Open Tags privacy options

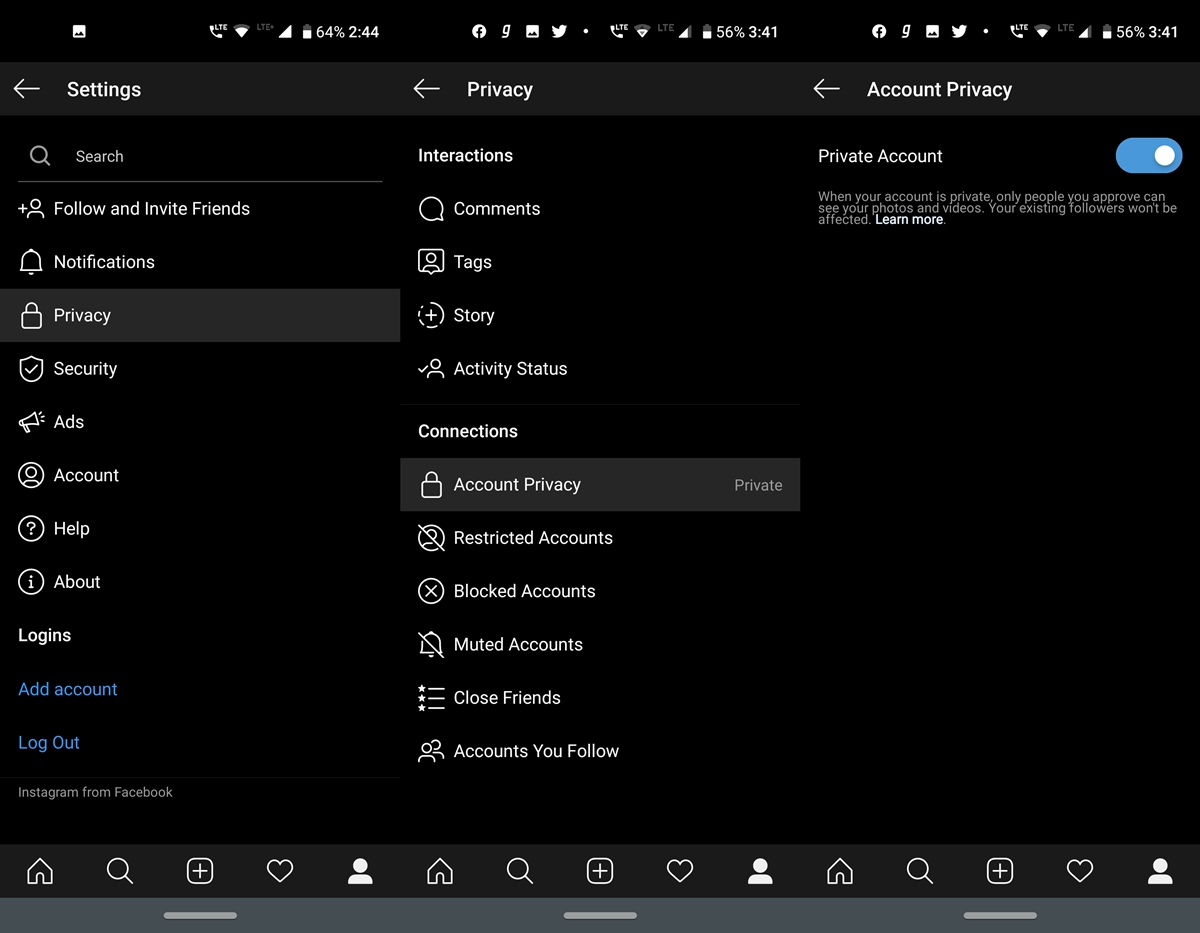pyautogui.click(x=600, y=262)
